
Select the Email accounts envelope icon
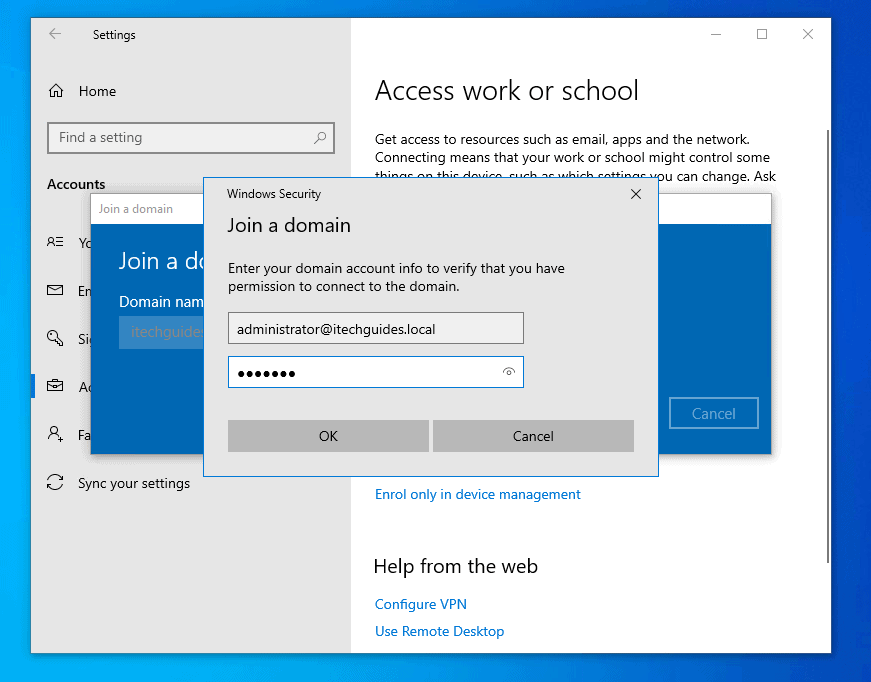click(x=55, y=290)
